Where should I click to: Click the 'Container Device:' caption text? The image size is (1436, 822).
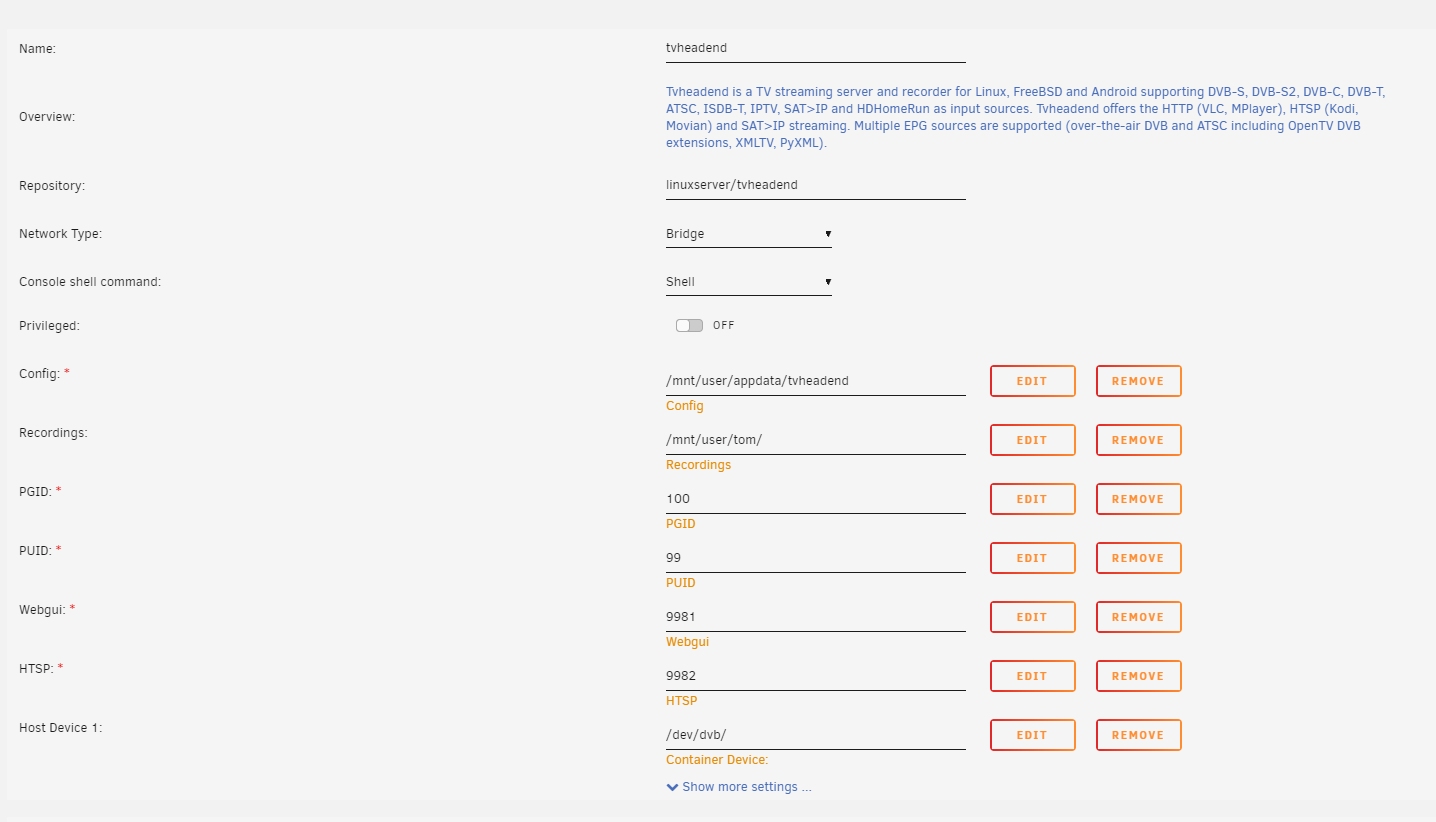tap(717, 760)
